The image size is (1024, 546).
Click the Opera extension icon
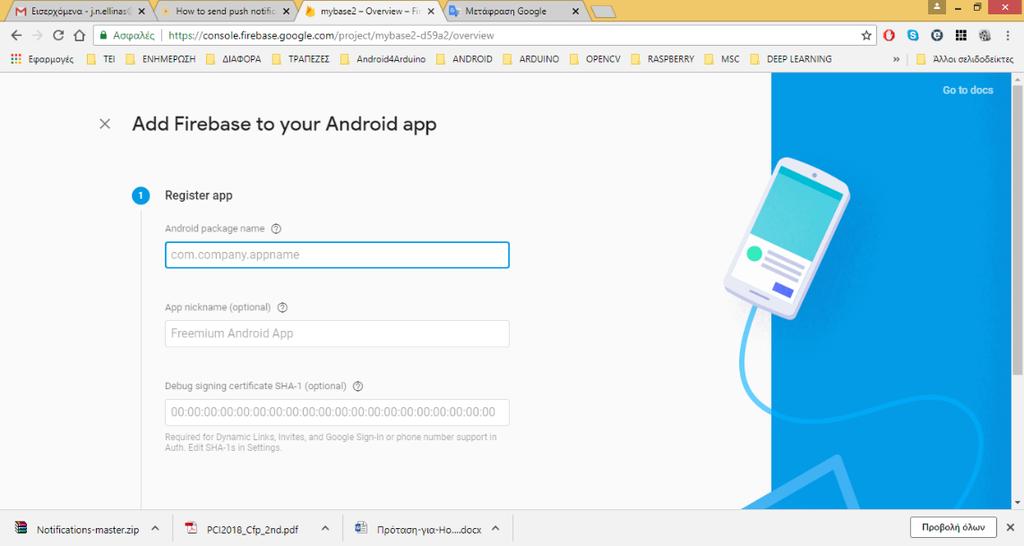tap(889, 35)
